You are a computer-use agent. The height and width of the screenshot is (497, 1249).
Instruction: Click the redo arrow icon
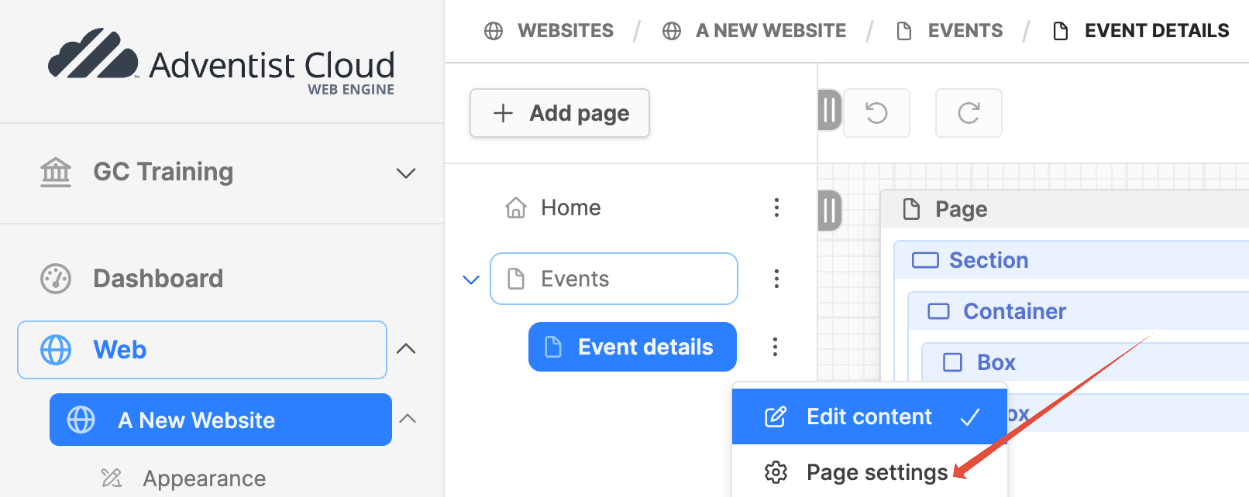(x=968, y=113)
